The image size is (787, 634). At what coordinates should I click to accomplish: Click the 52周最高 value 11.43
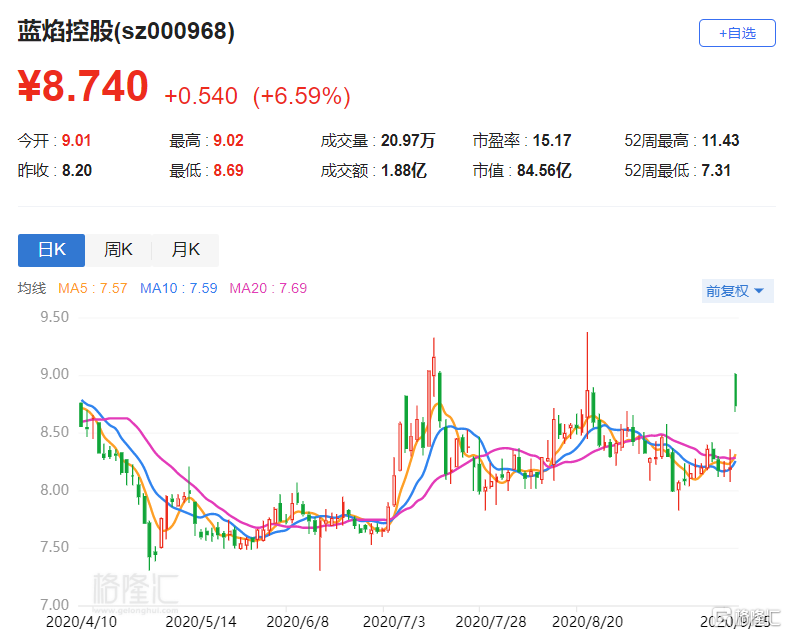click(x=720, y=141)
